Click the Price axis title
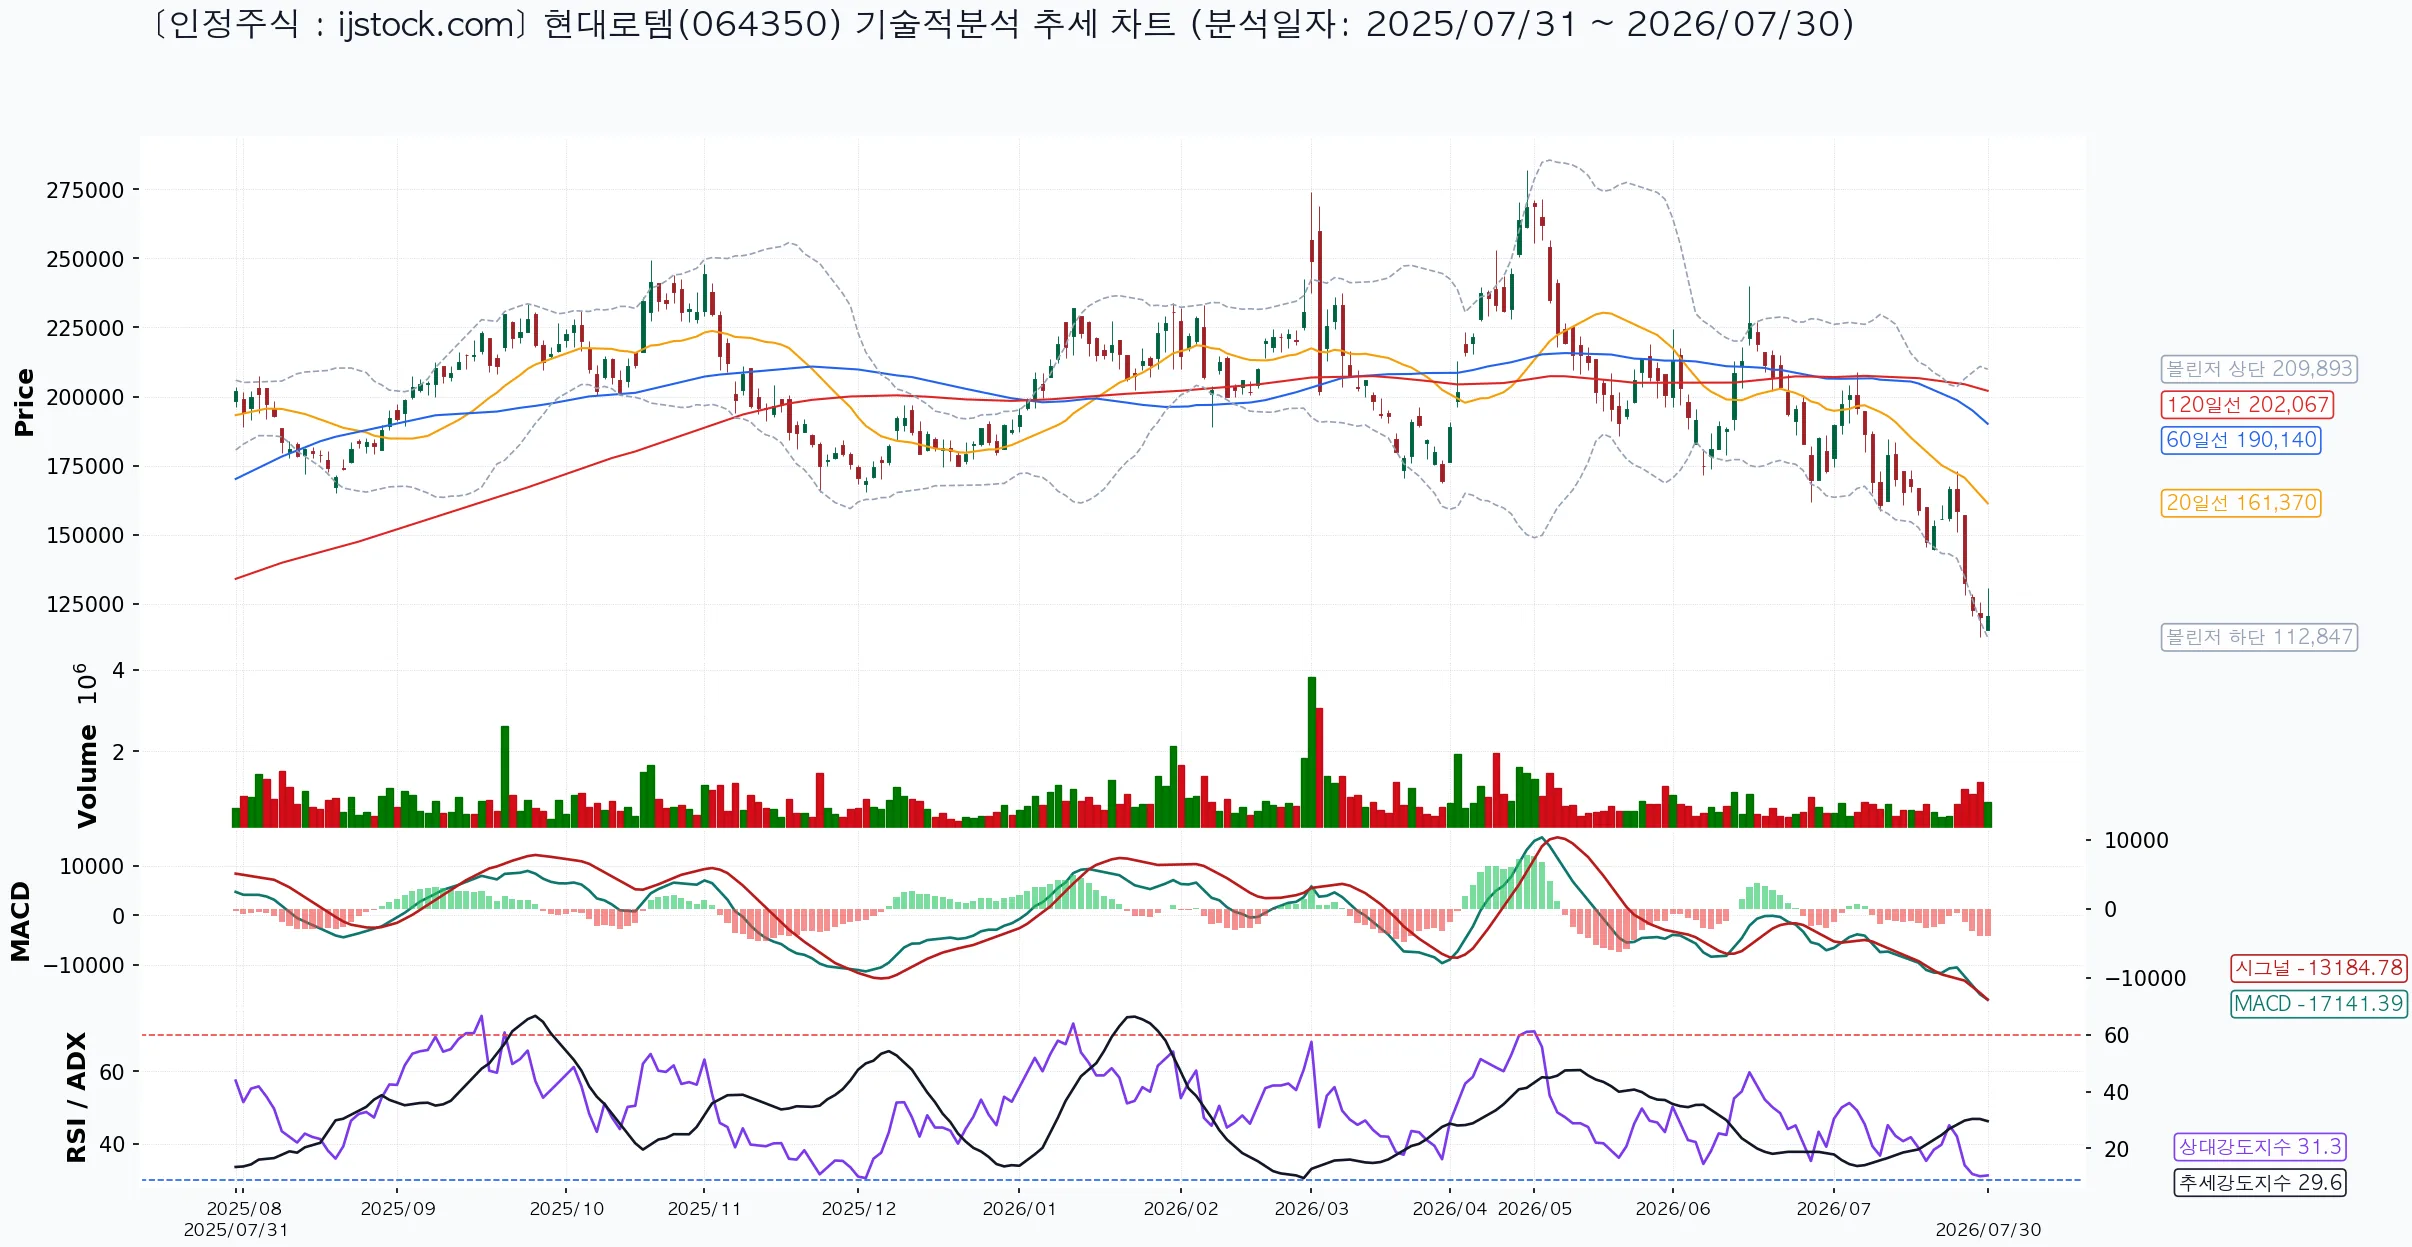Viewport: 2412px width, 1247px height. [24, 402]
